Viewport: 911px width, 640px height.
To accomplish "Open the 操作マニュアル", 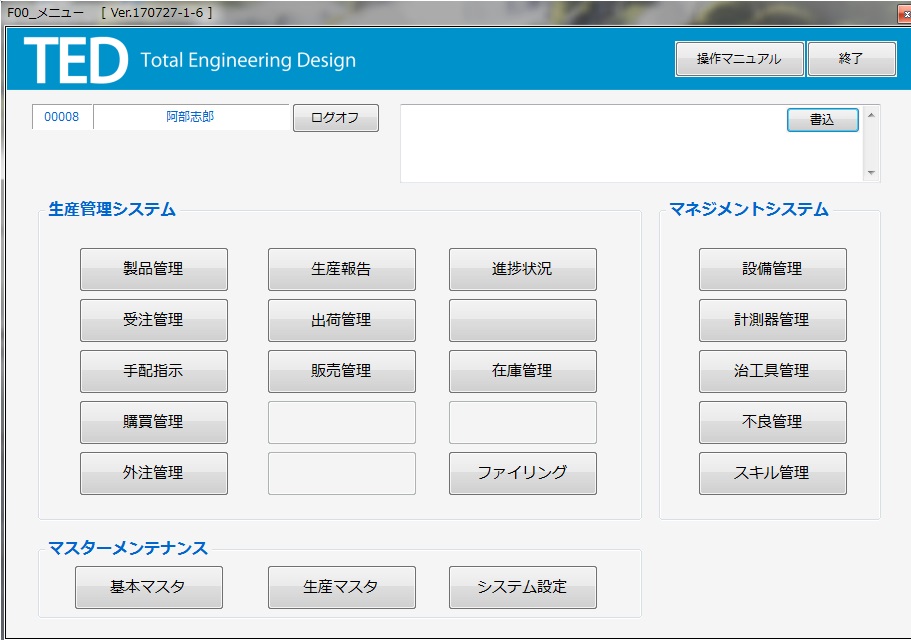I will pos(739,59).
